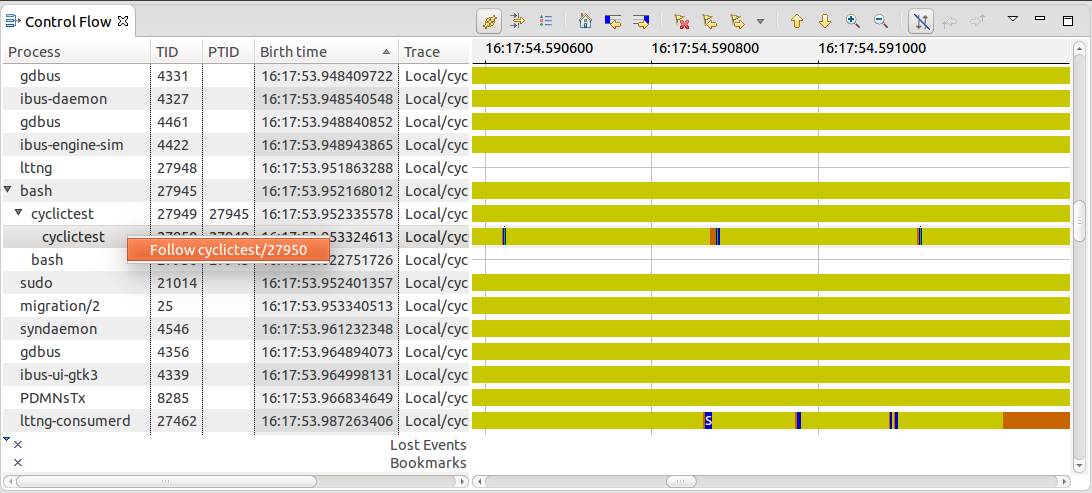Select the previous process with the up arrow
Image resolution: width=1092 pixels, height=493 pixels.
(797, 21)
